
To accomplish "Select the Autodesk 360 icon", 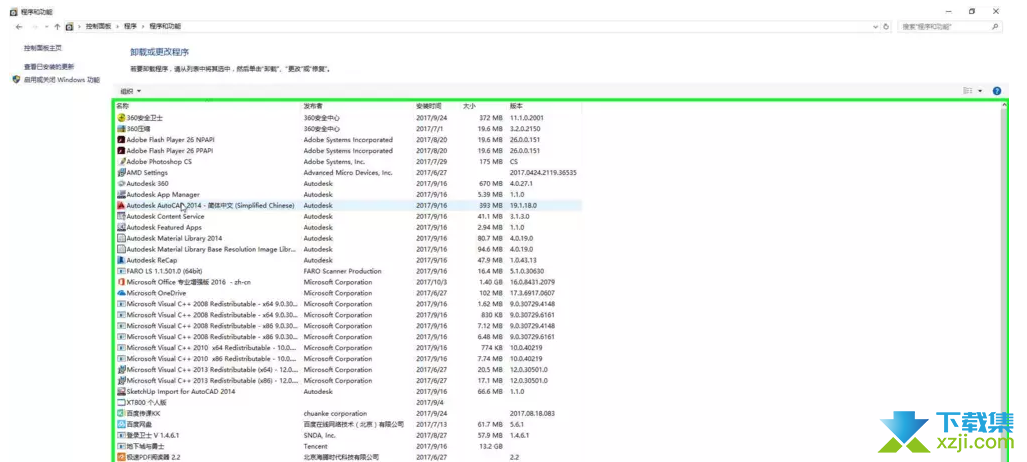I will tap(121, 183).
